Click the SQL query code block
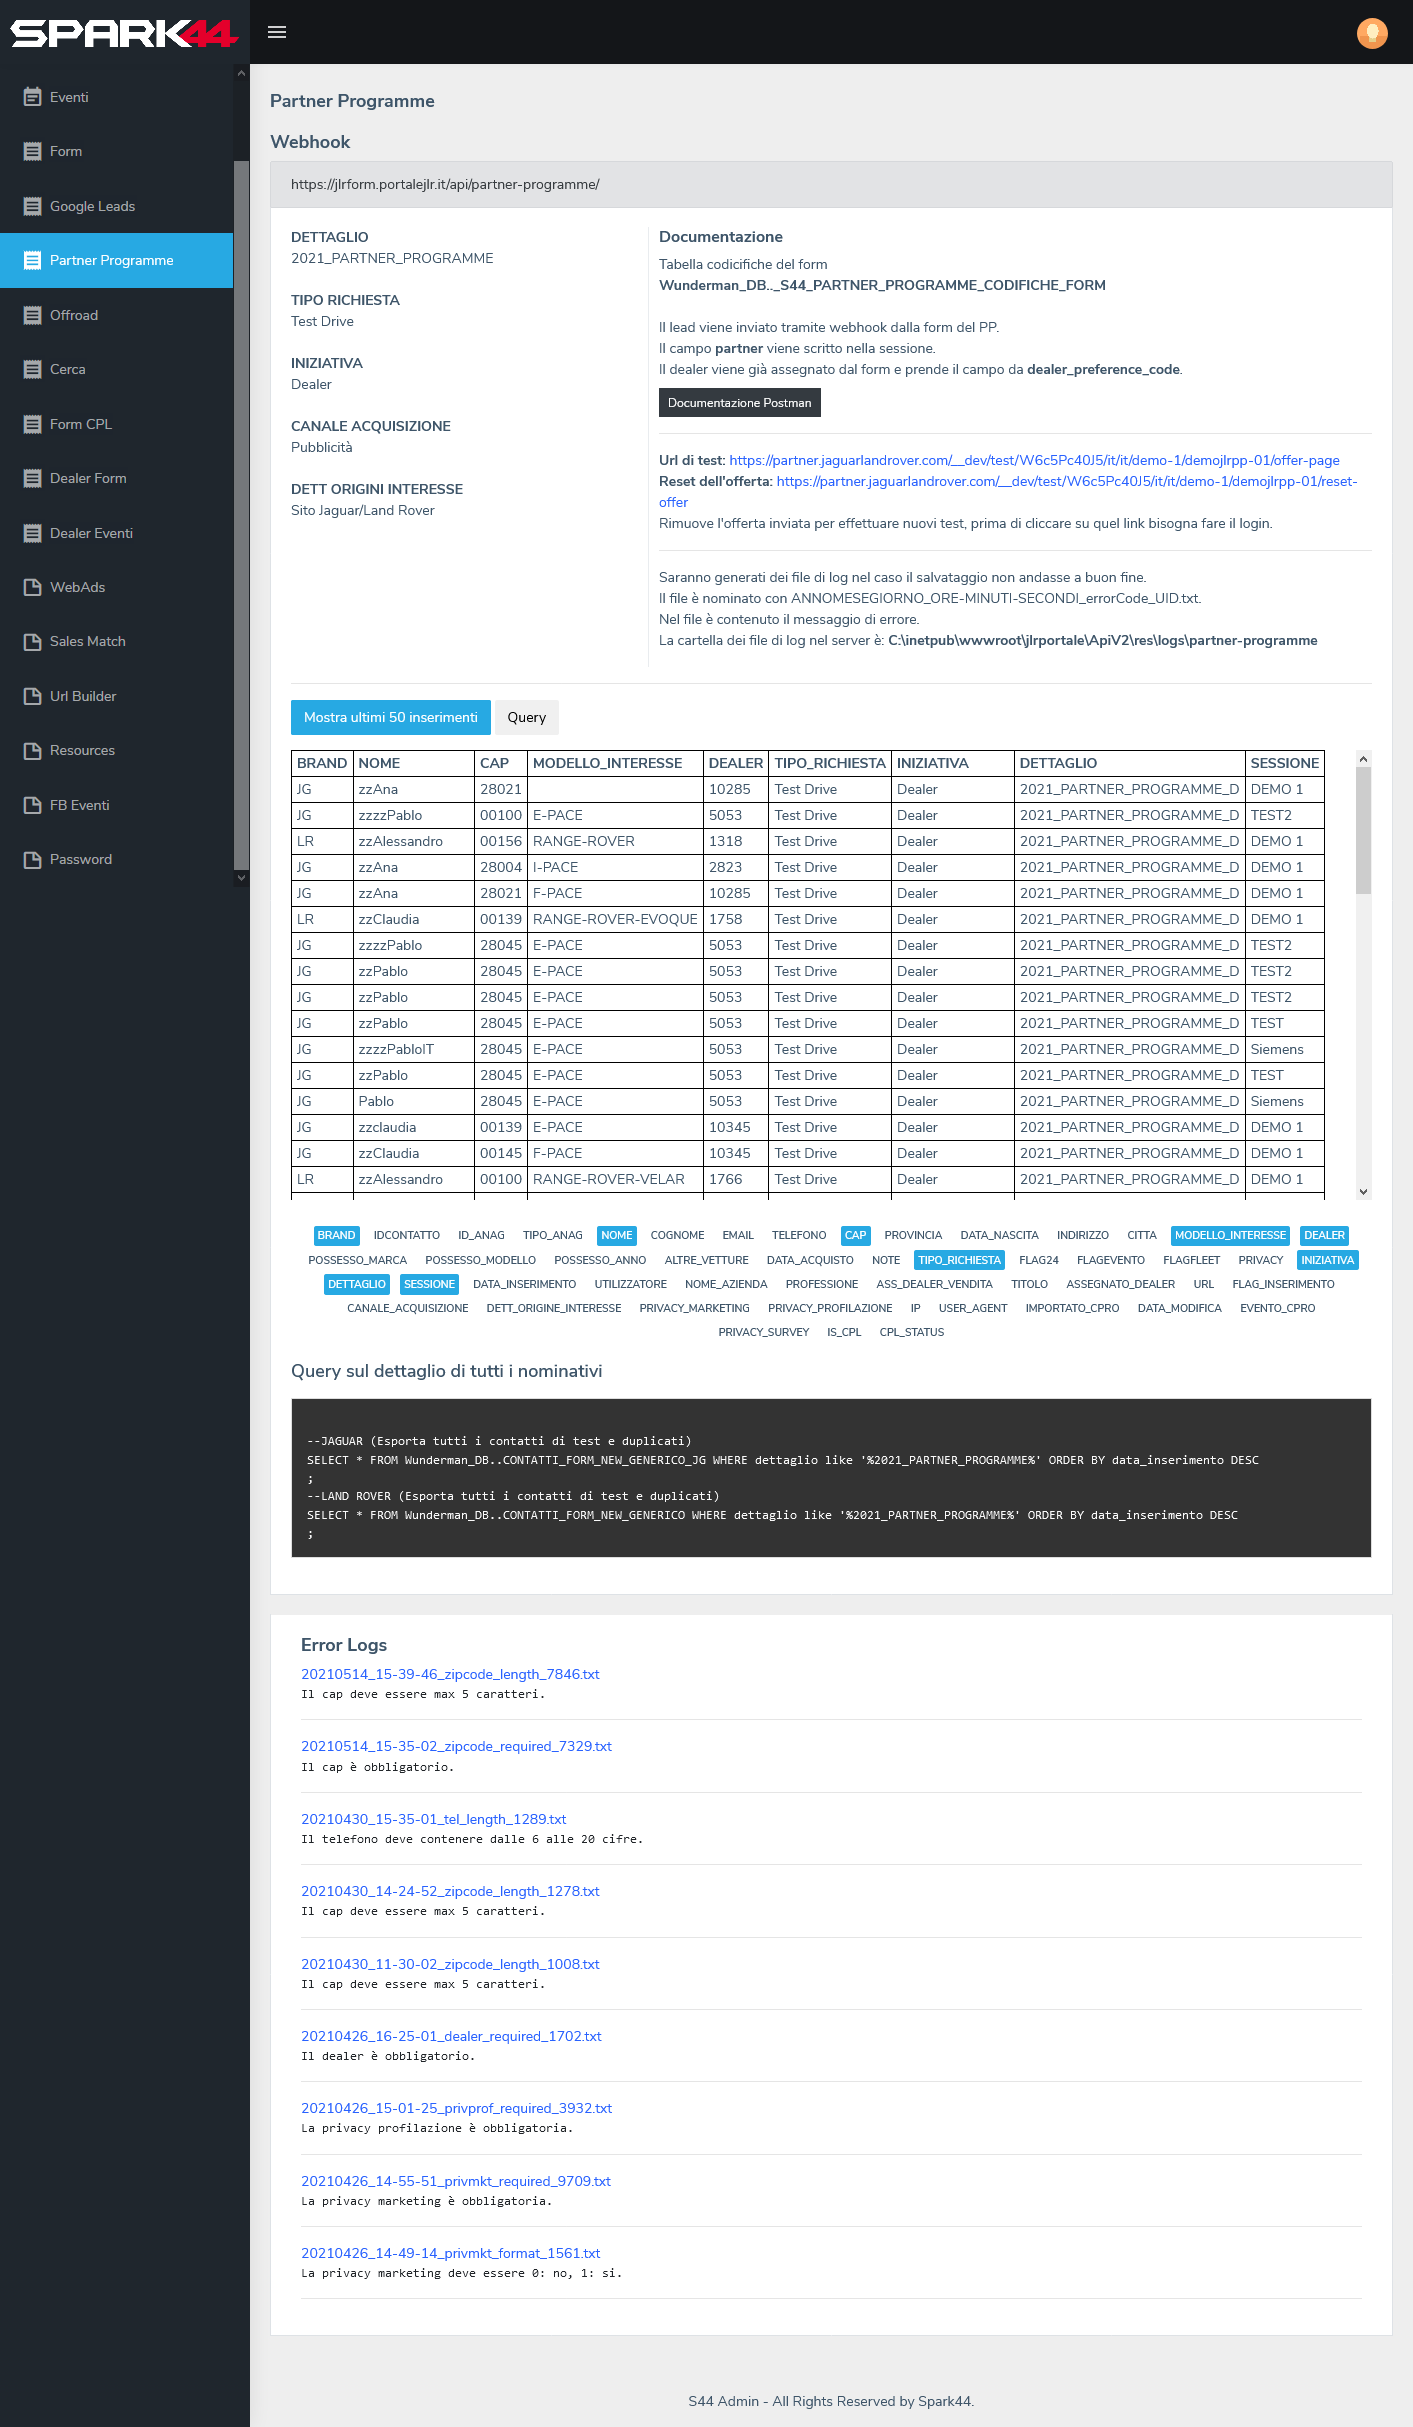Image resolution: width=1413 pixels, height=2427 pixels. tap(831, 1478)
